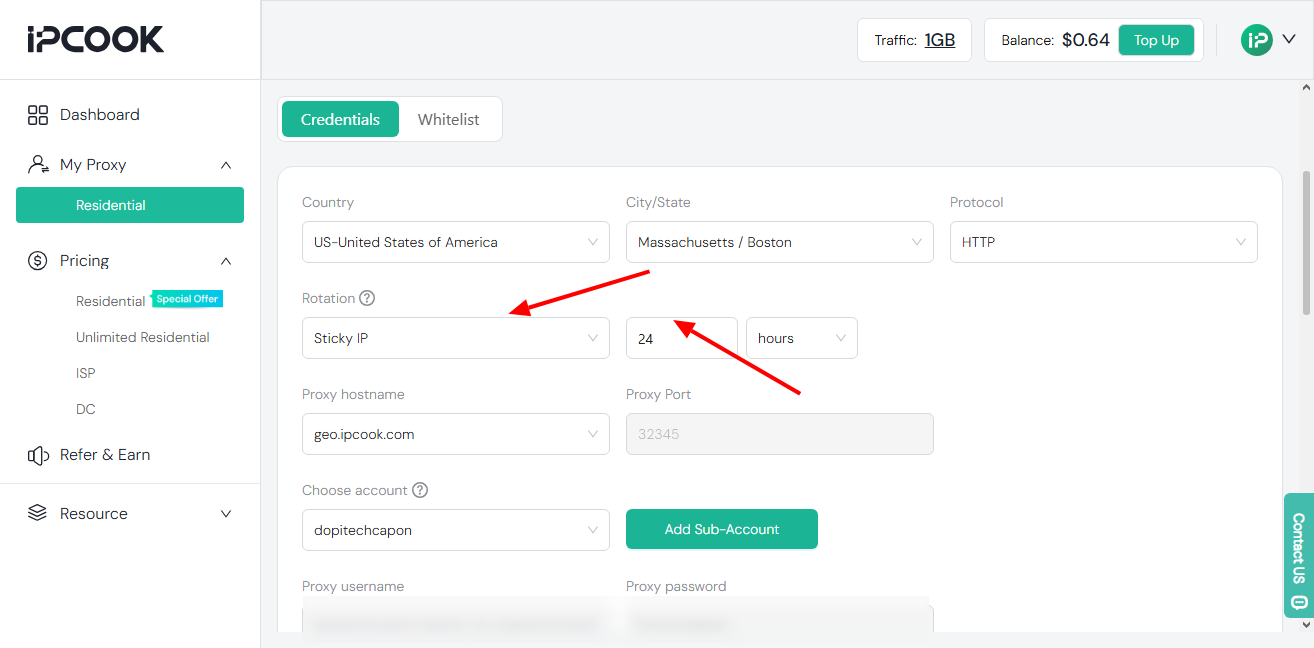Click the Contact Us chat icon
Screen dimensions: 1314x648
pyautogui.click(x=1298, y=602)
